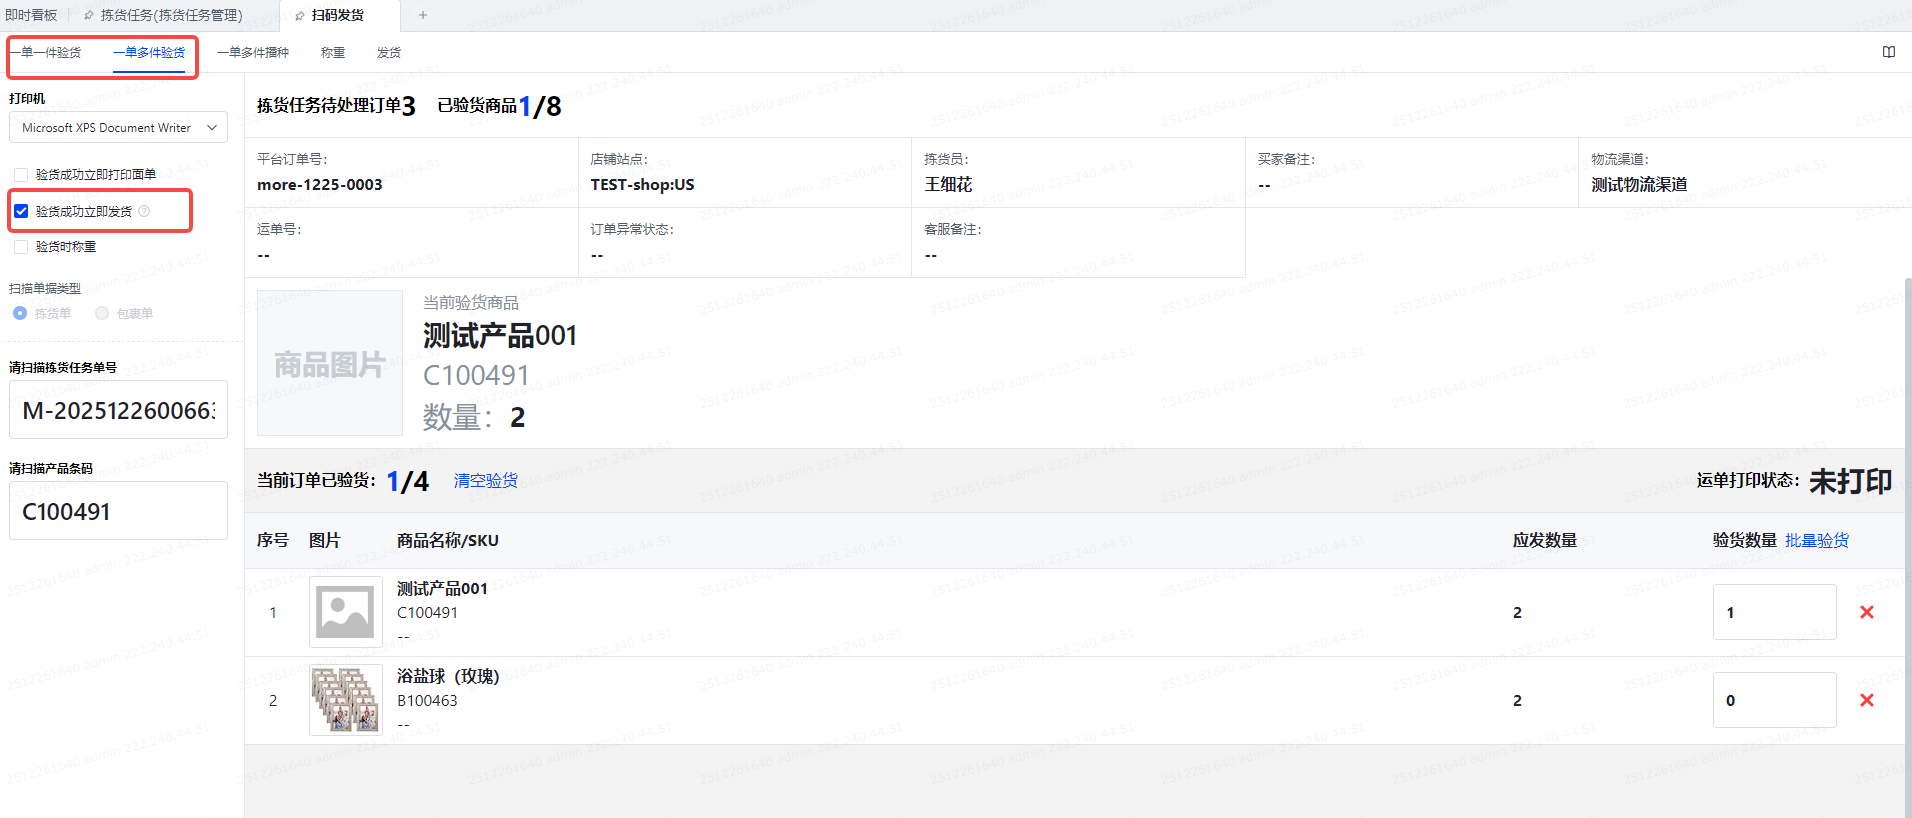1912x818 pixels.
Task: Click the 请扫描产品条码 input field
Action: (118, 511)
